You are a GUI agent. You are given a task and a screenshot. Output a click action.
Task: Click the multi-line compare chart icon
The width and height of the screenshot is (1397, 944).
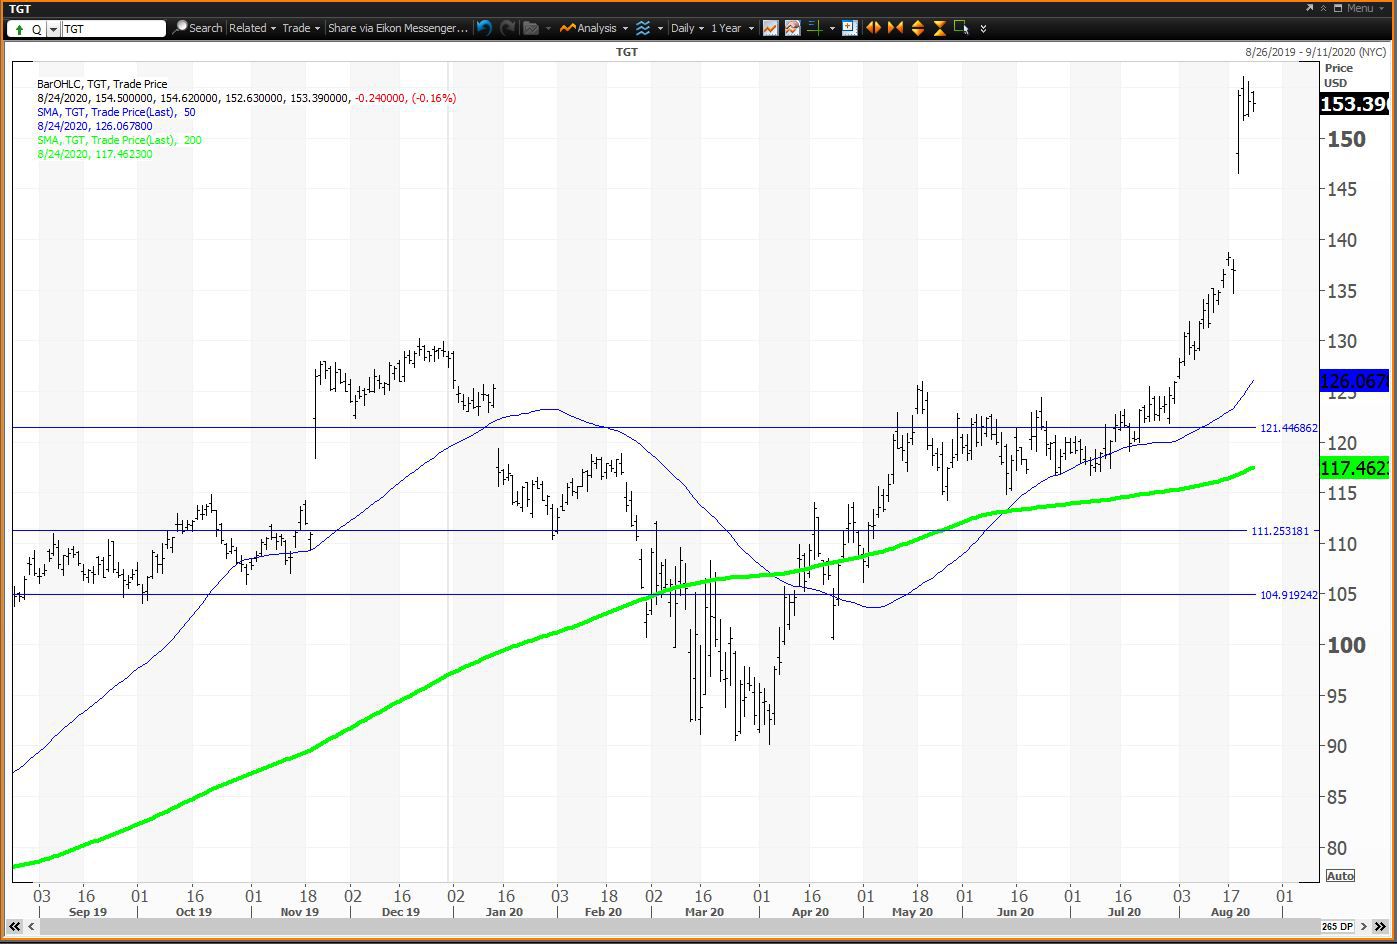792,28
